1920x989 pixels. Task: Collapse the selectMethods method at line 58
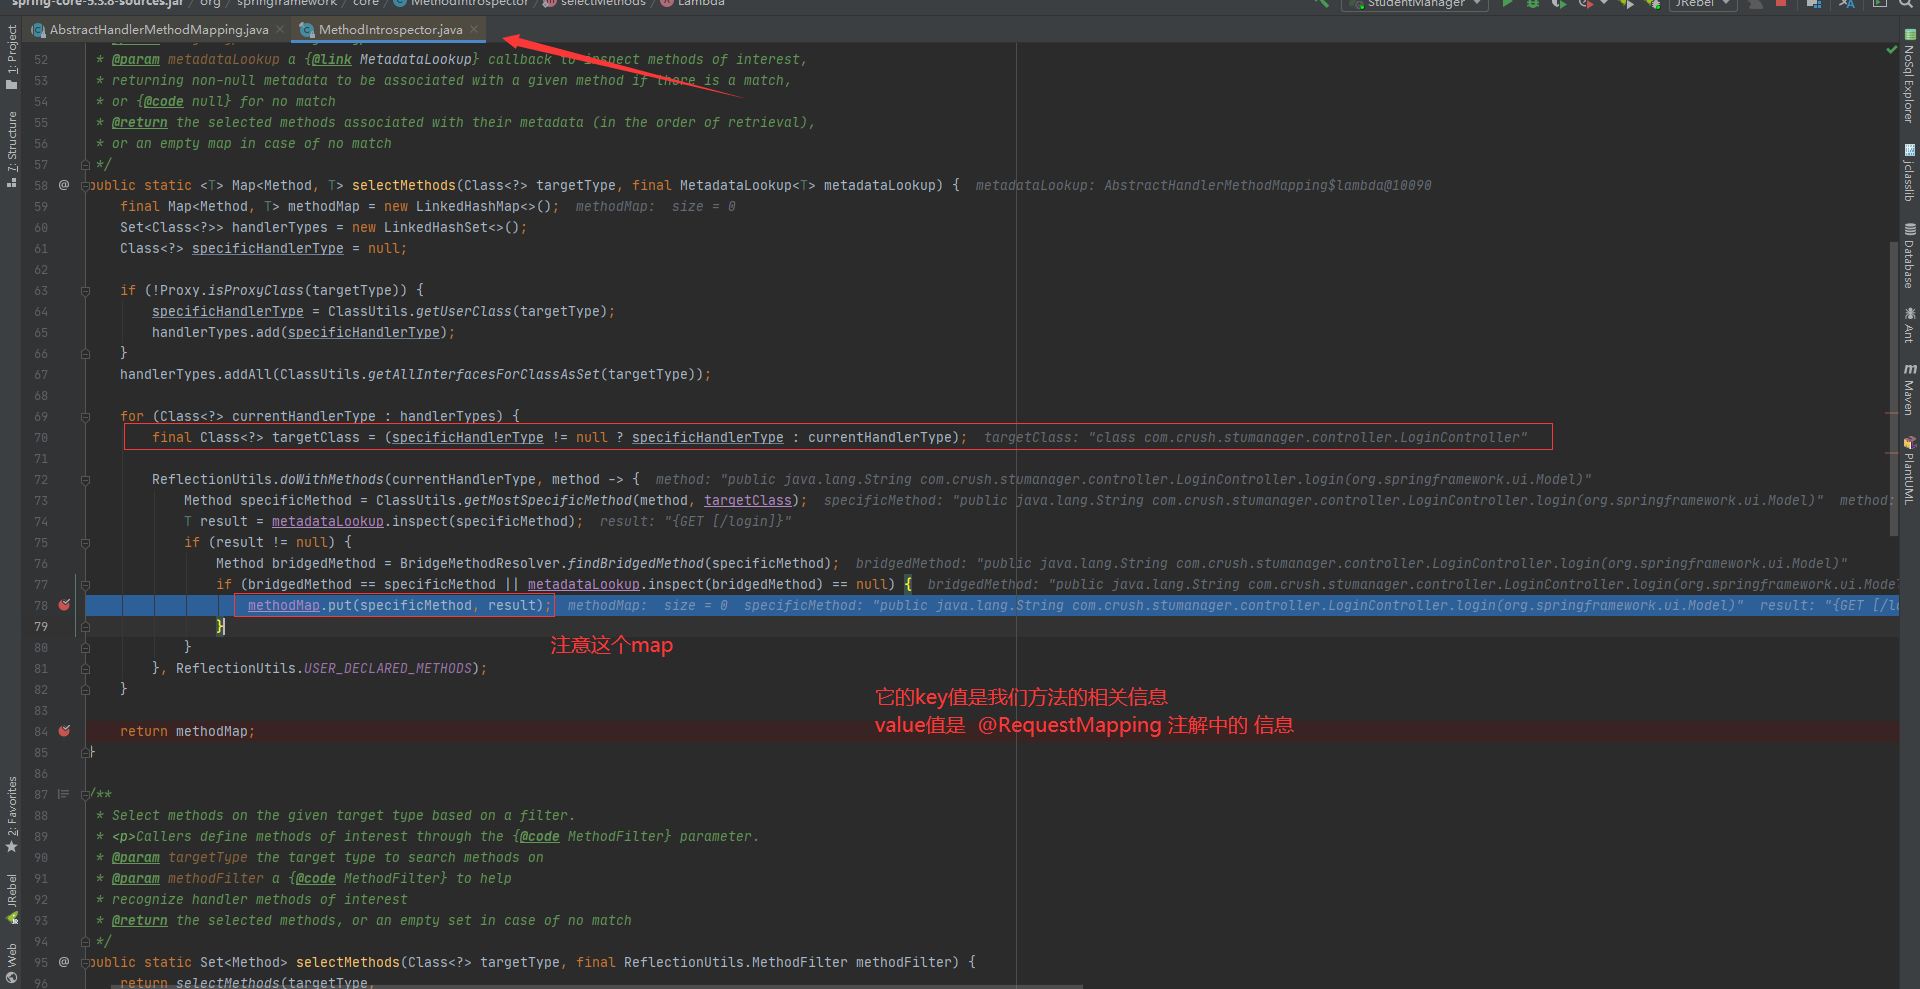coord(86,186)
